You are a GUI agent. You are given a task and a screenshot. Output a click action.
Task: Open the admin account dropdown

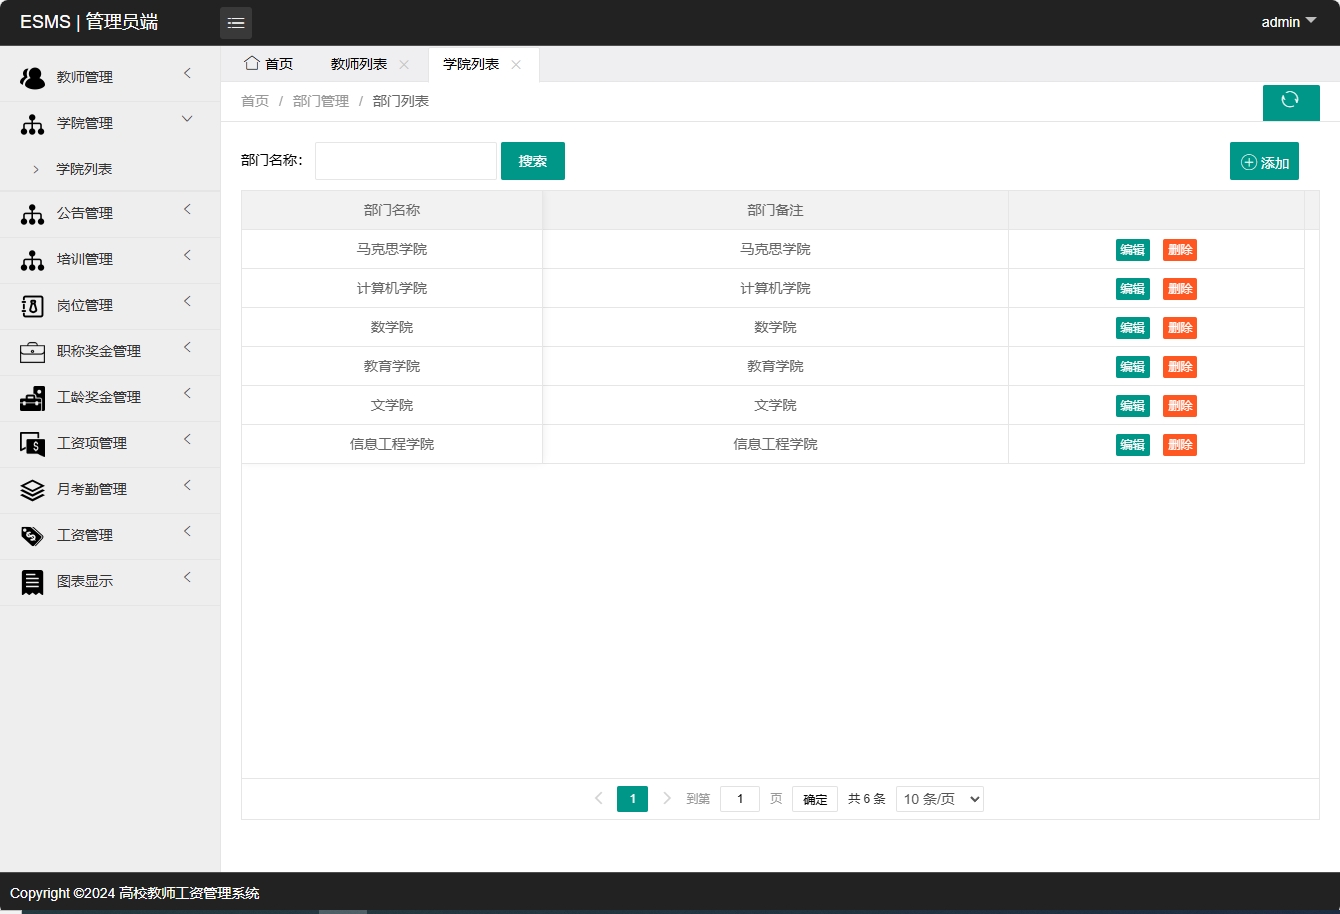tap(1288, 21)
